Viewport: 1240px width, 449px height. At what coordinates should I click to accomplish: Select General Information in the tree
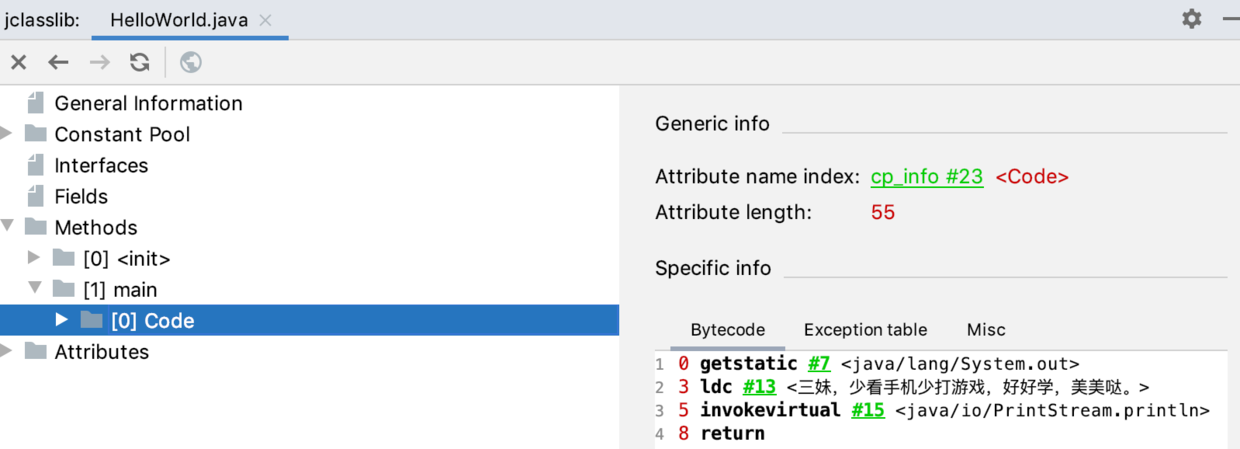[x=148, y=103]
